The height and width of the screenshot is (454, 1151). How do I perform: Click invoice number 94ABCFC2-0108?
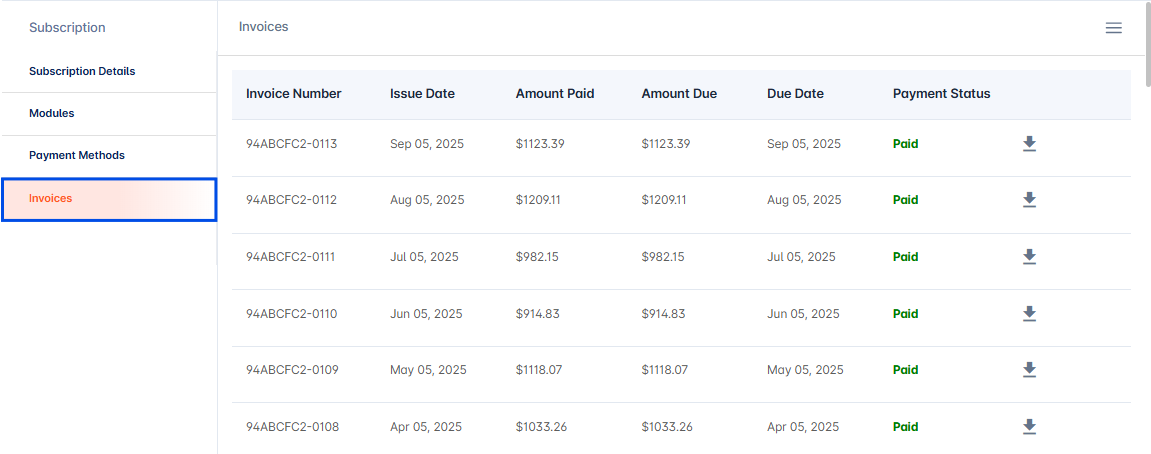click(292, 427)
